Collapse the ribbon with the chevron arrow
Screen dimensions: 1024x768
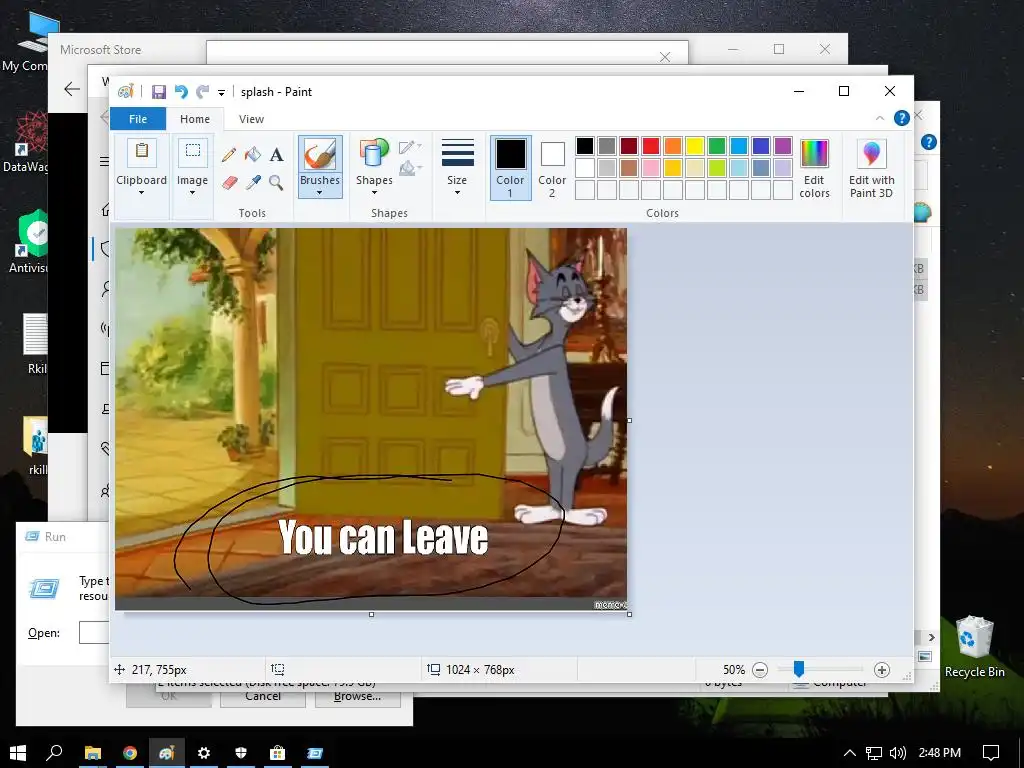point(880,118)
